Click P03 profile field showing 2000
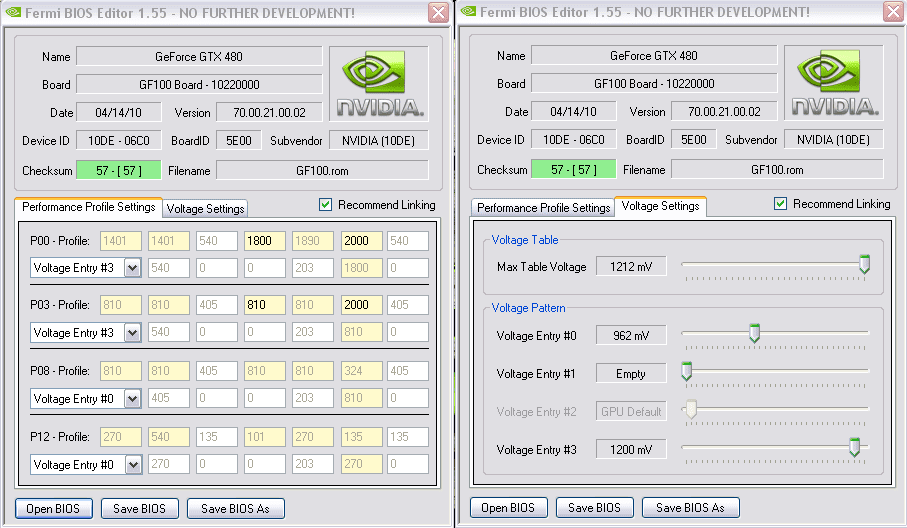907x528 pixels. point(362,305)
